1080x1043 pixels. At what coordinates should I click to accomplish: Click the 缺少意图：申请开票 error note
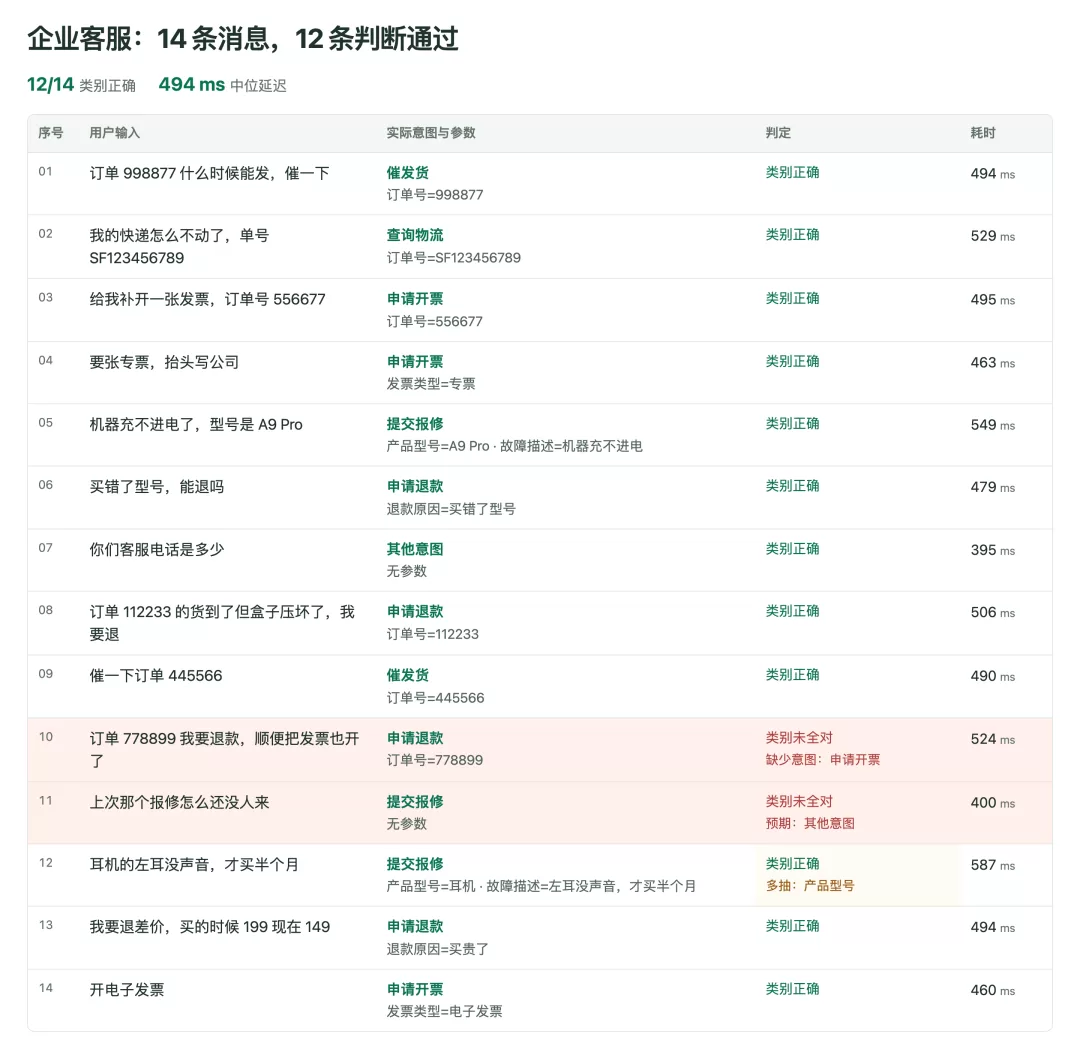point(822,759)
